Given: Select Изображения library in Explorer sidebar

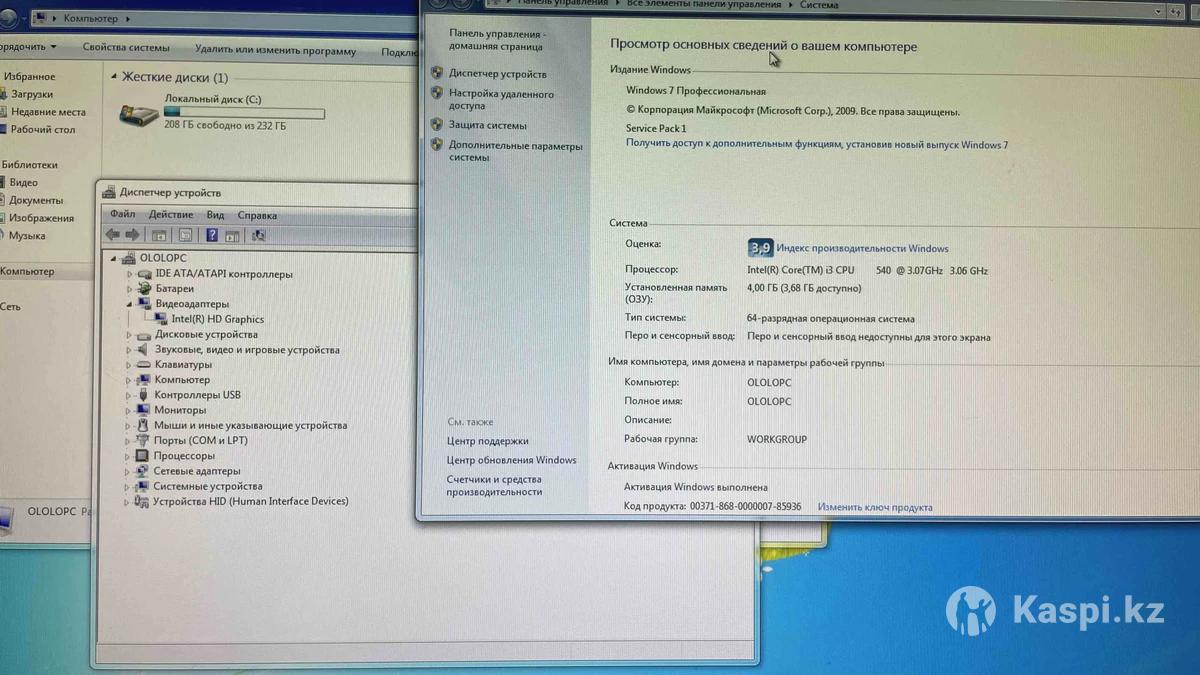Looking at the screenshot, I should 42,218.
